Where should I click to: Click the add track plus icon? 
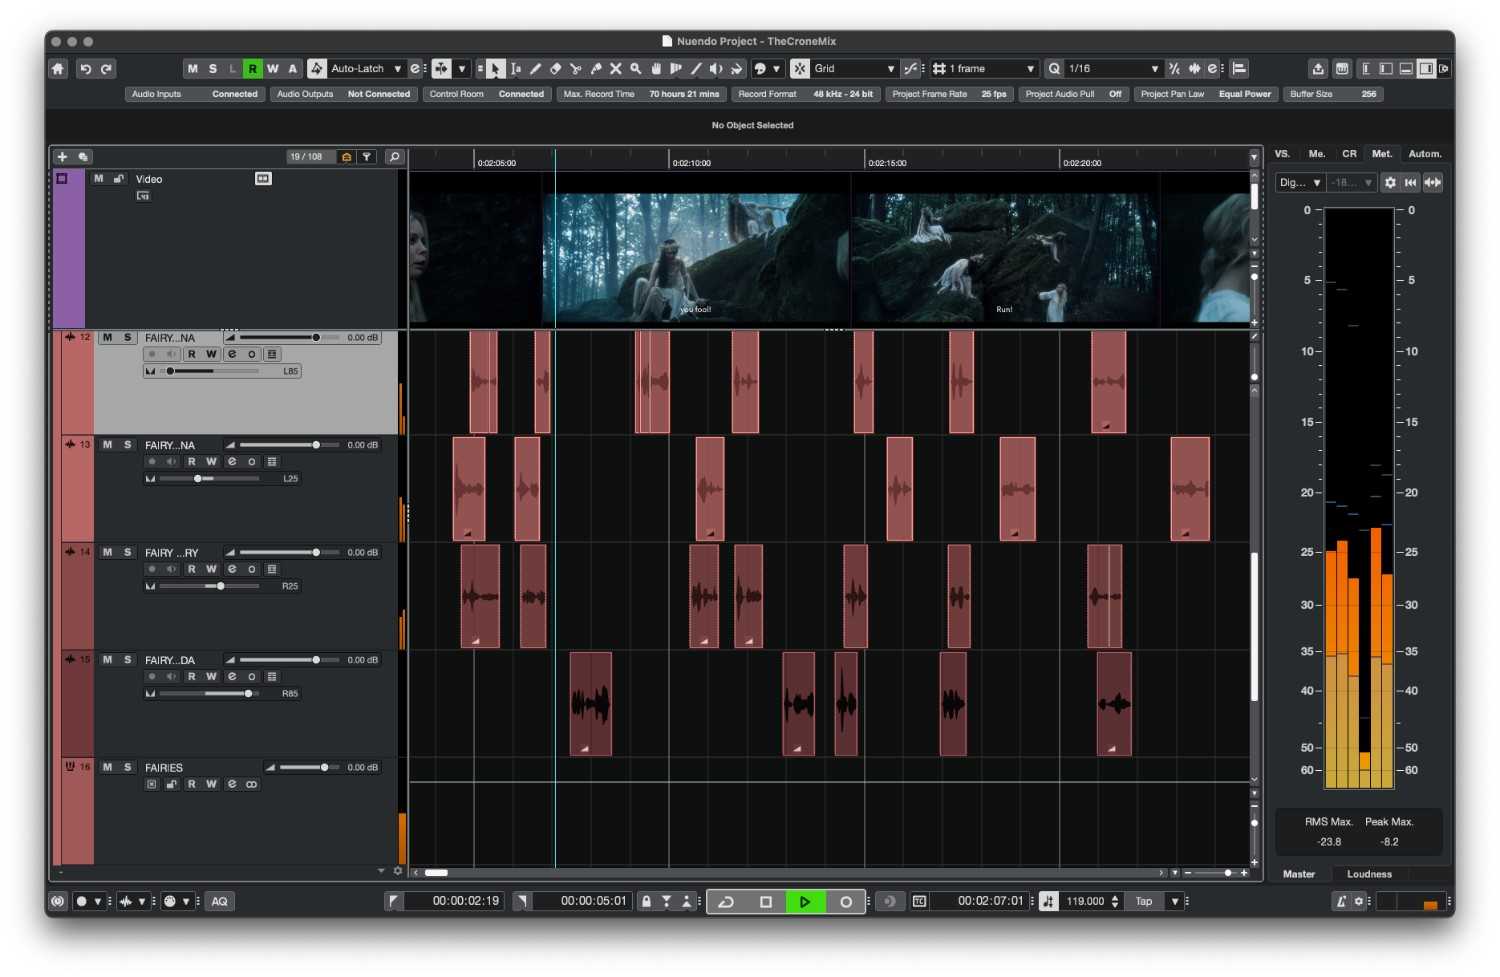[x=62, y=157]
